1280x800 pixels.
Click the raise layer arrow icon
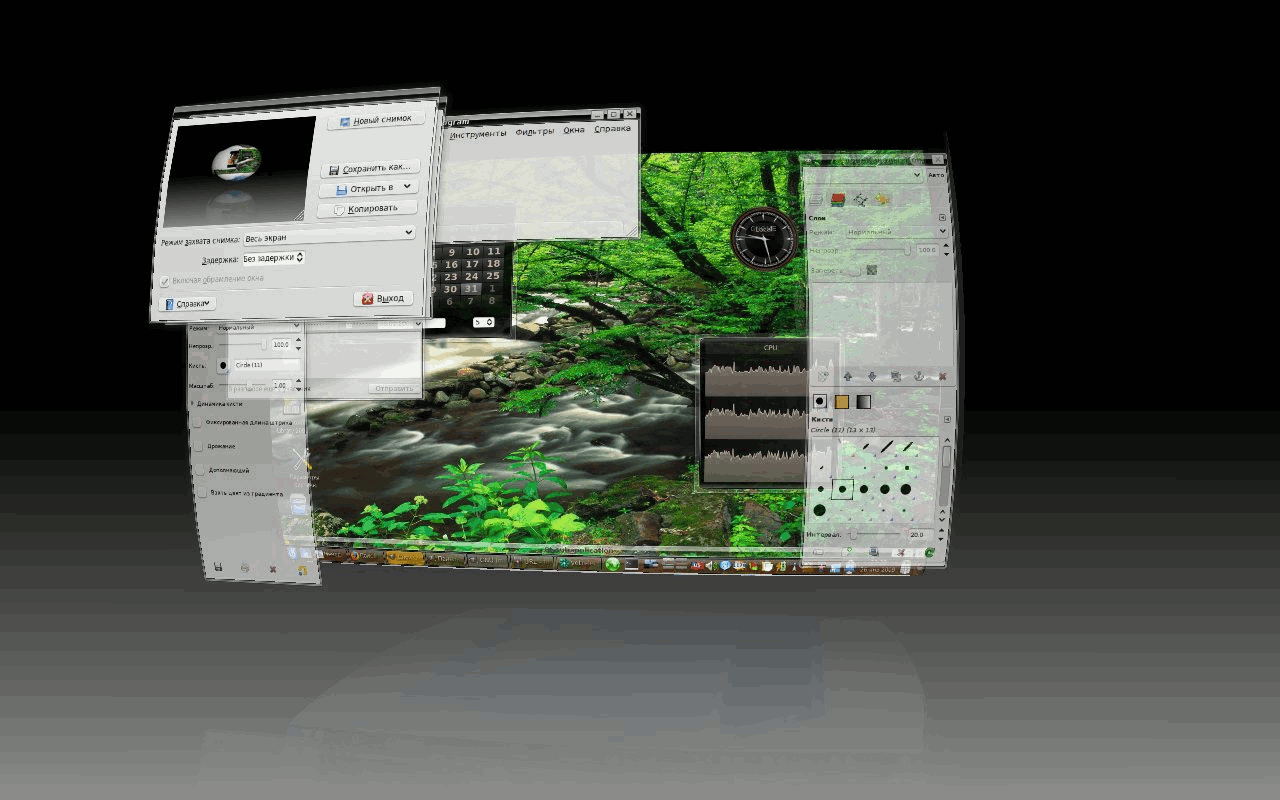point(848,376)
